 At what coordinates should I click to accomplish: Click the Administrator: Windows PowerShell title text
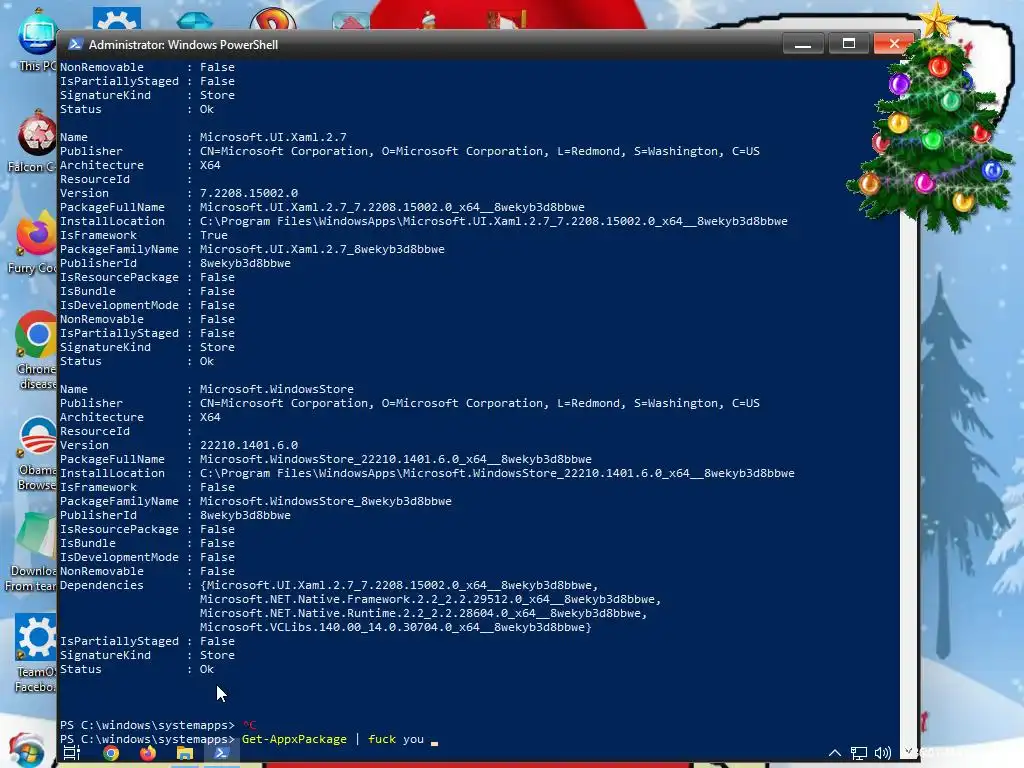(x=184, y=45)
